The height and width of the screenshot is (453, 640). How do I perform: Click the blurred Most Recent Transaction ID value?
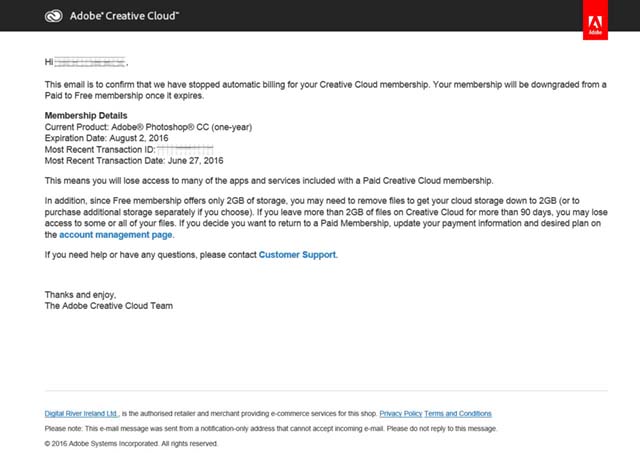(185, 150)
